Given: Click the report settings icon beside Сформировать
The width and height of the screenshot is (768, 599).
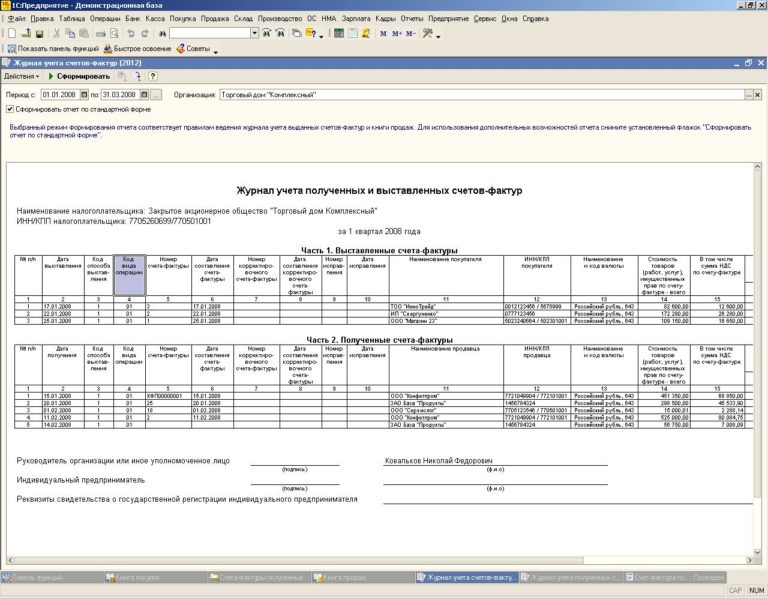Looking at the screenshot, I should click(x=122, y=76).
